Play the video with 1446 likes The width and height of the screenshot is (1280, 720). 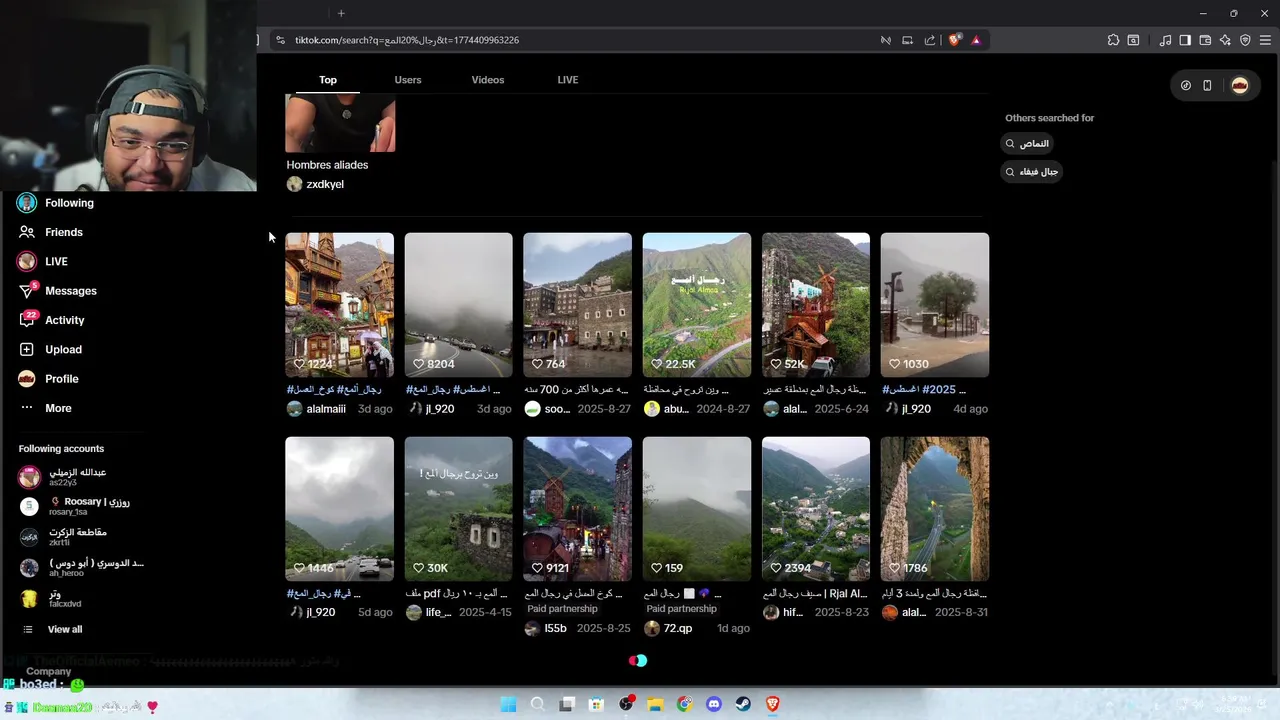click(x=340, y=509)
